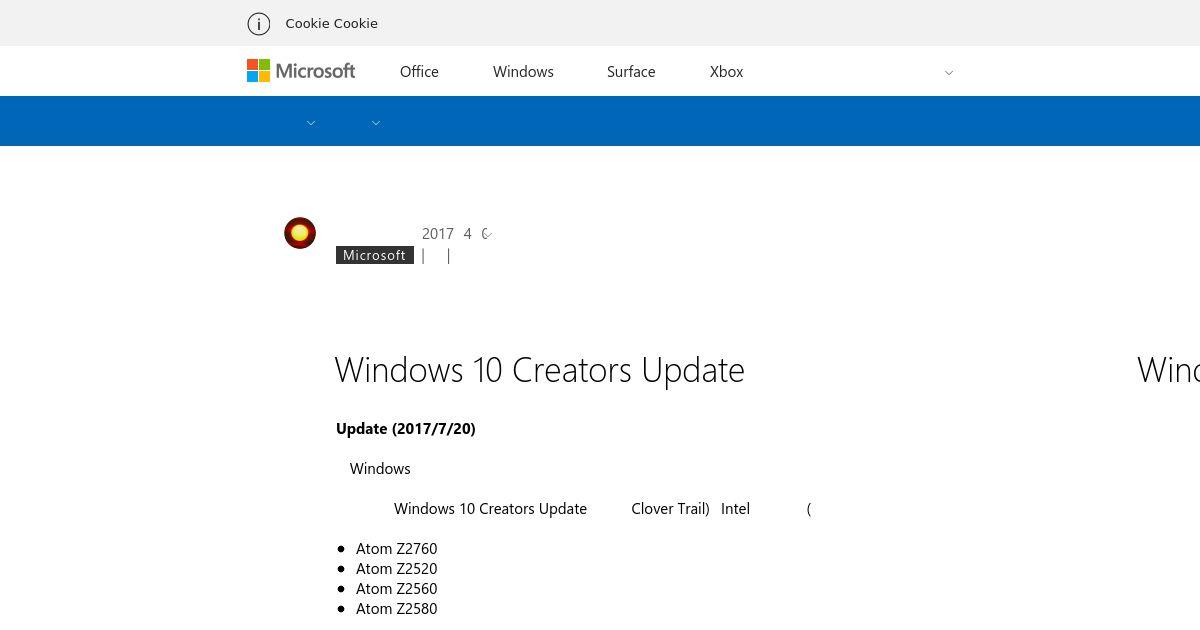Click the Atom Z2580 list item
1200x630 pixels.
coord(396,609)
